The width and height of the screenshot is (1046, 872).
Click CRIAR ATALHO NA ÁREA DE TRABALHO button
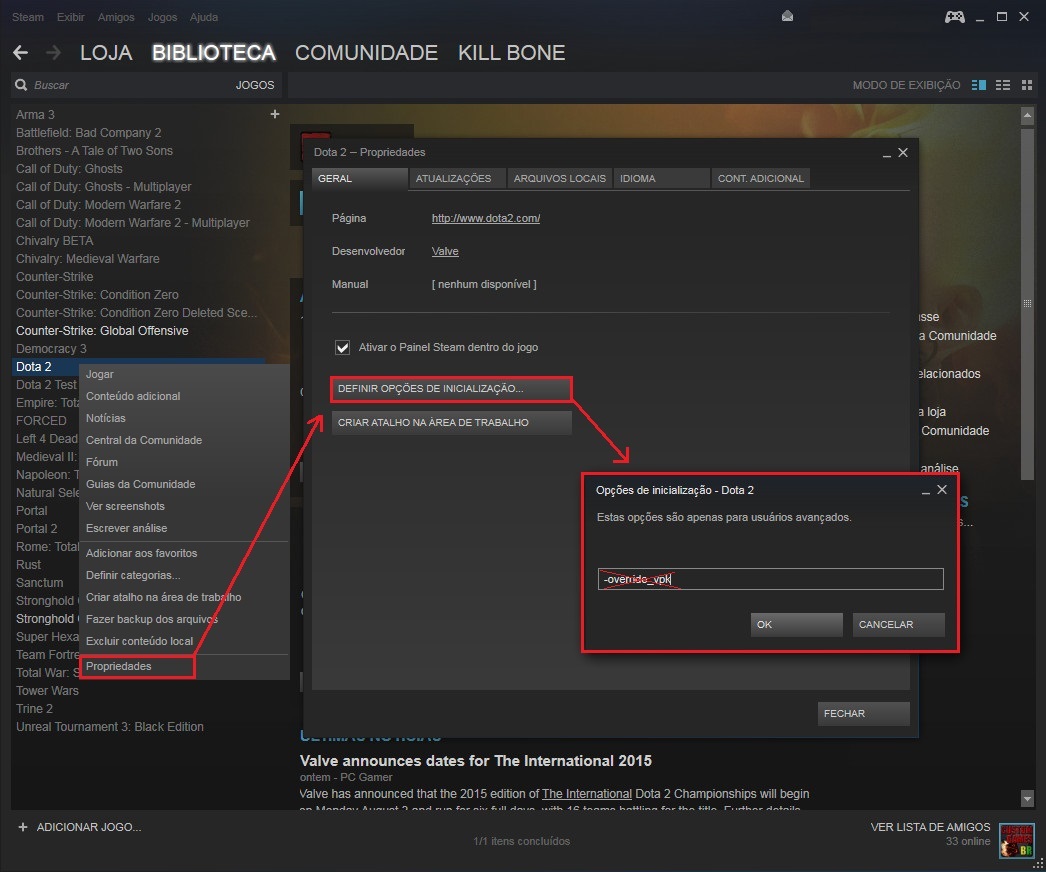pyautogui.click(x=452, y=422)
